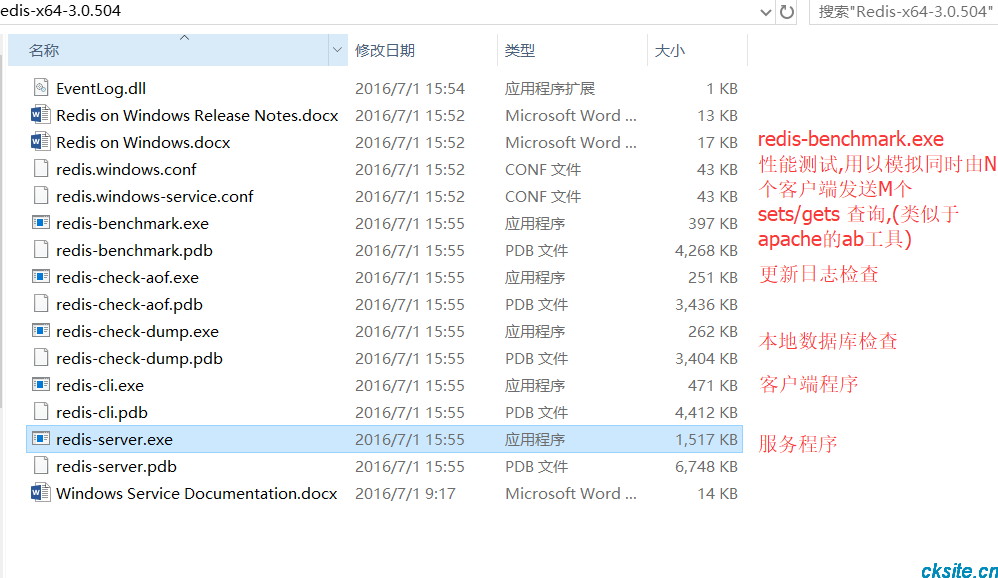This screenshot has width=998, height=578.
Task: Click the 251 KB size of redis-check-aof.exe
Action: [x=713, y=278]
